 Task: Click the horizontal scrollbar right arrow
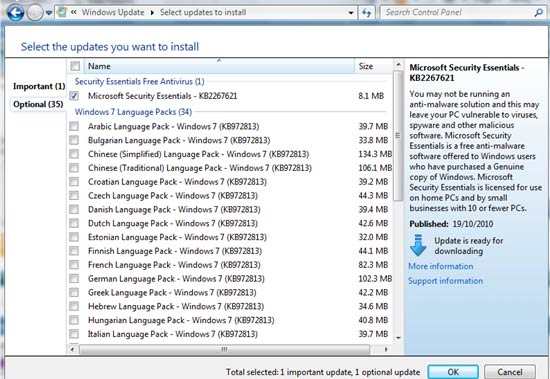click(386, 350)
